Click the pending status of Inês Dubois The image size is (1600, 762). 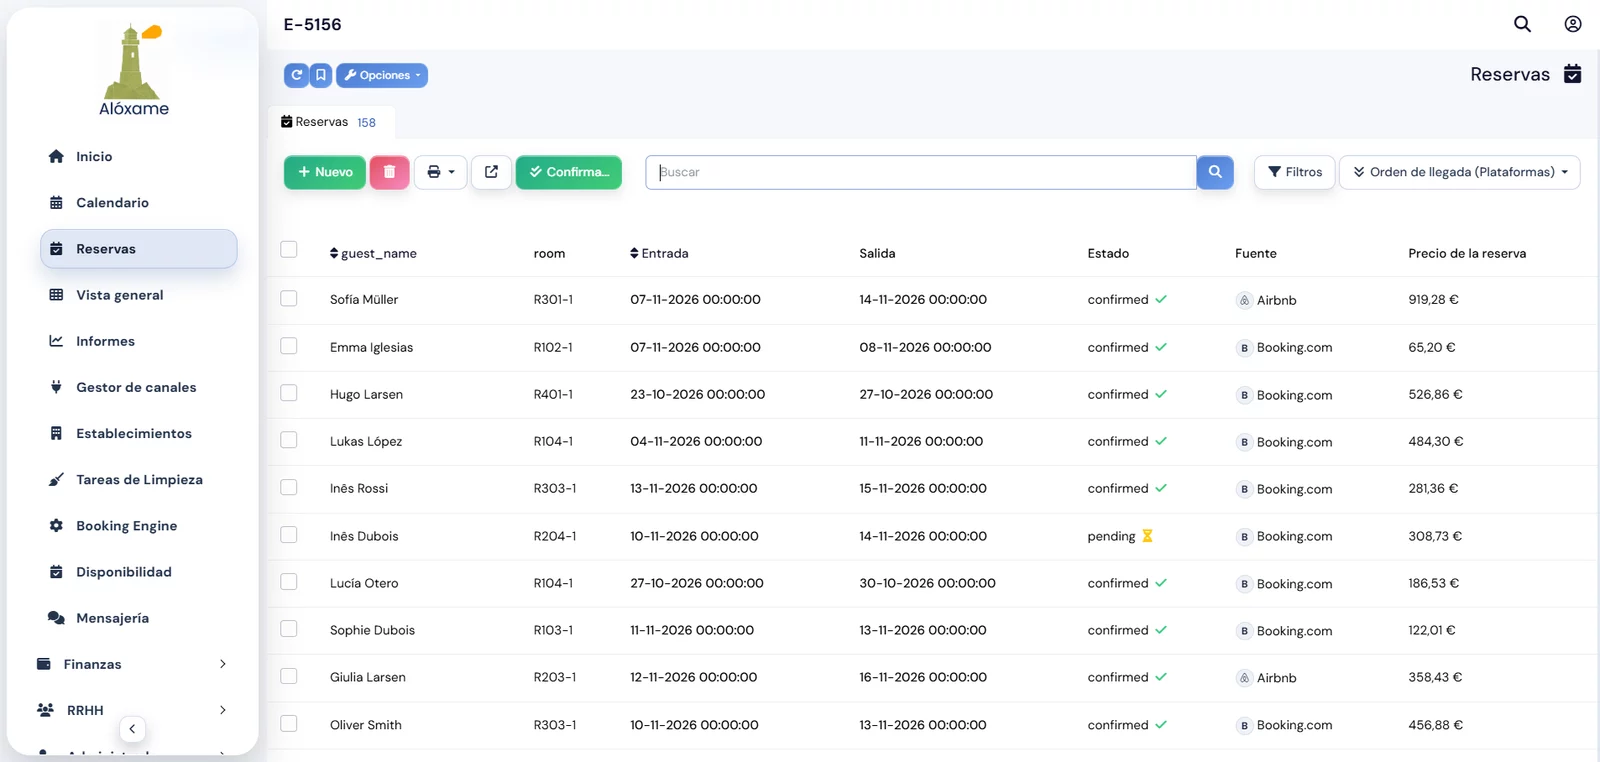pos(1120,536)
